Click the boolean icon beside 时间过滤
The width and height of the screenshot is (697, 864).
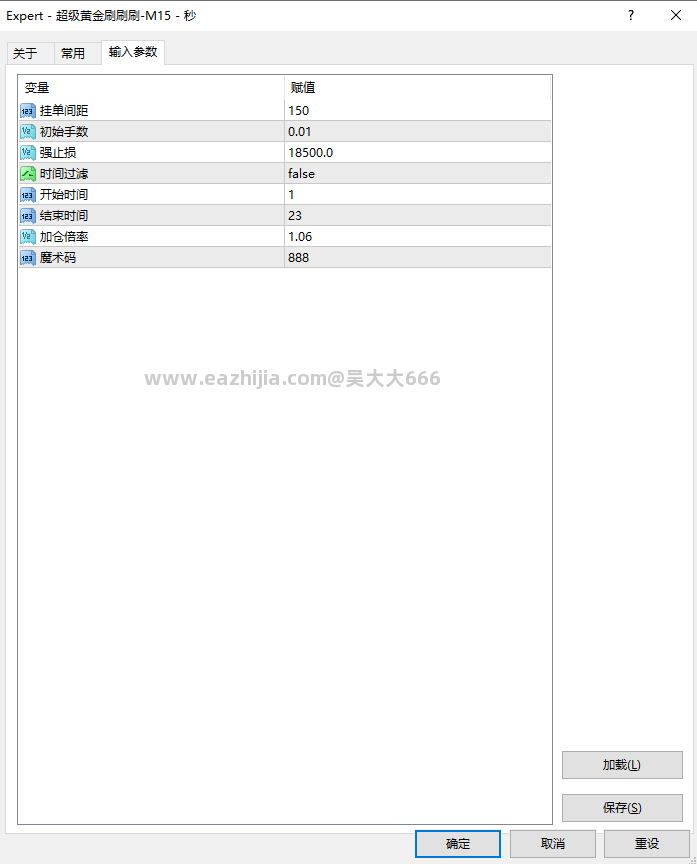tap(28, 174)
